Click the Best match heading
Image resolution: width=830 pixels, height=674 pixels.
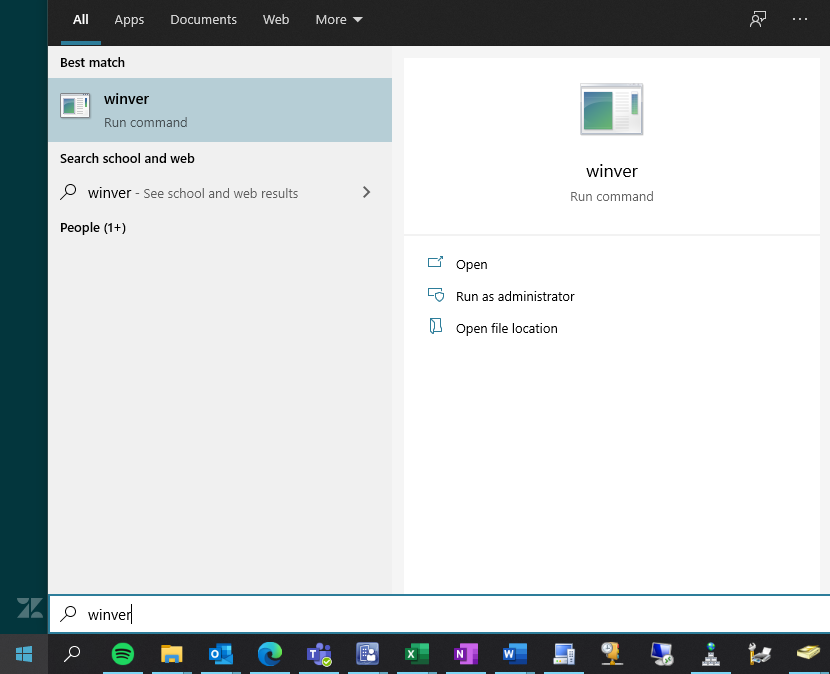[x=93, y=62]
